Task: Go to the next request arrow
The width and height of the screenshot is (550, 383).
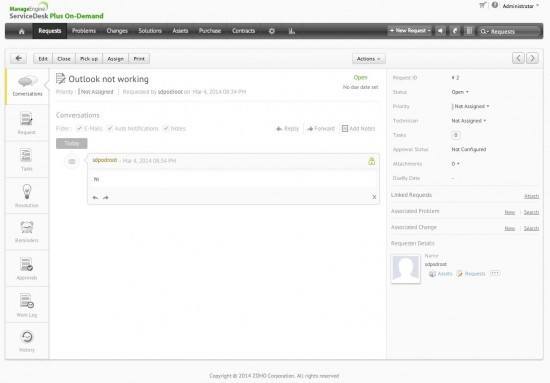Action: pyautogui.click(x=532, y=58)
